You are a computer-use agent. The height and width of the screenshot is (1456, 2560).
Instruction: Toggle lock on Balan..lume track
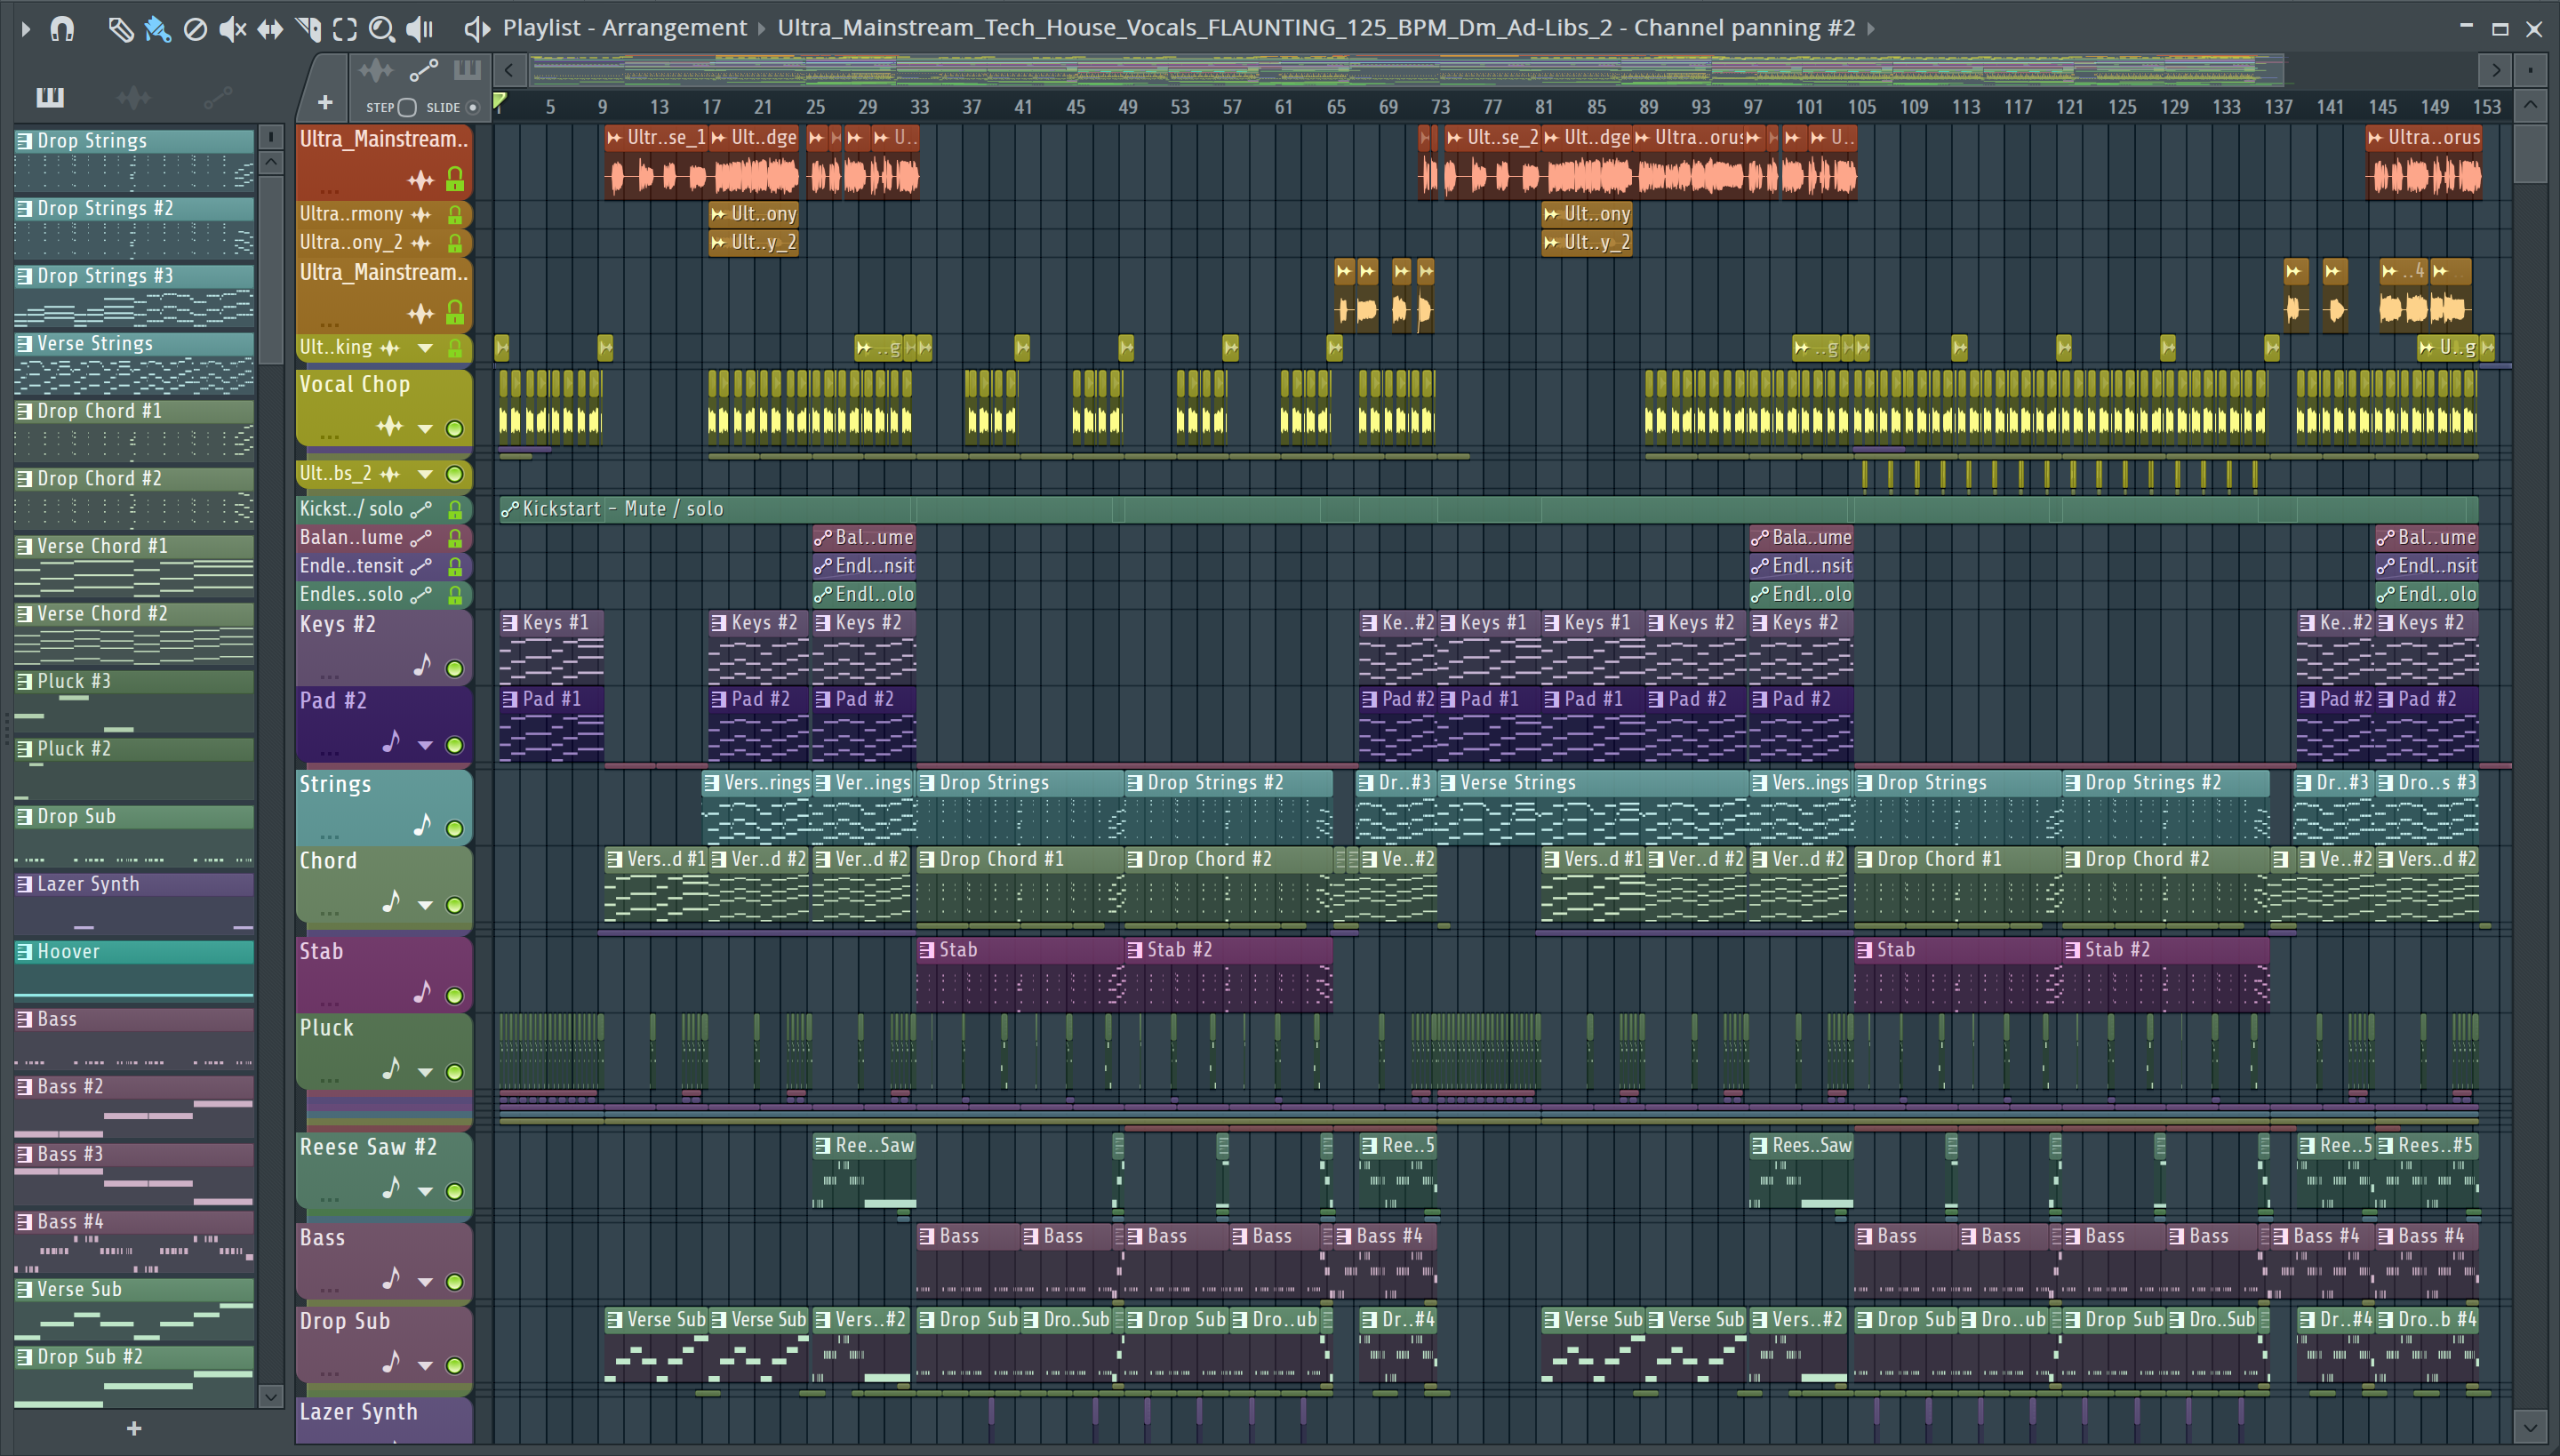tap(454, 538)
